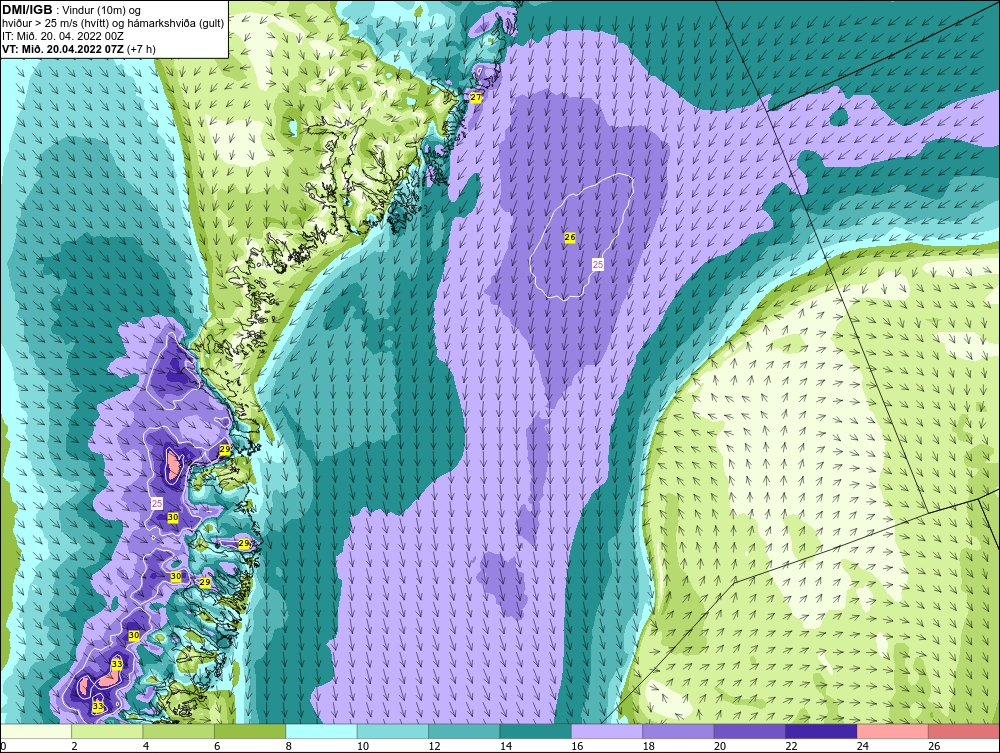Click the legend scale number 22
The image size is (1000, 753).
pos(791,746)
